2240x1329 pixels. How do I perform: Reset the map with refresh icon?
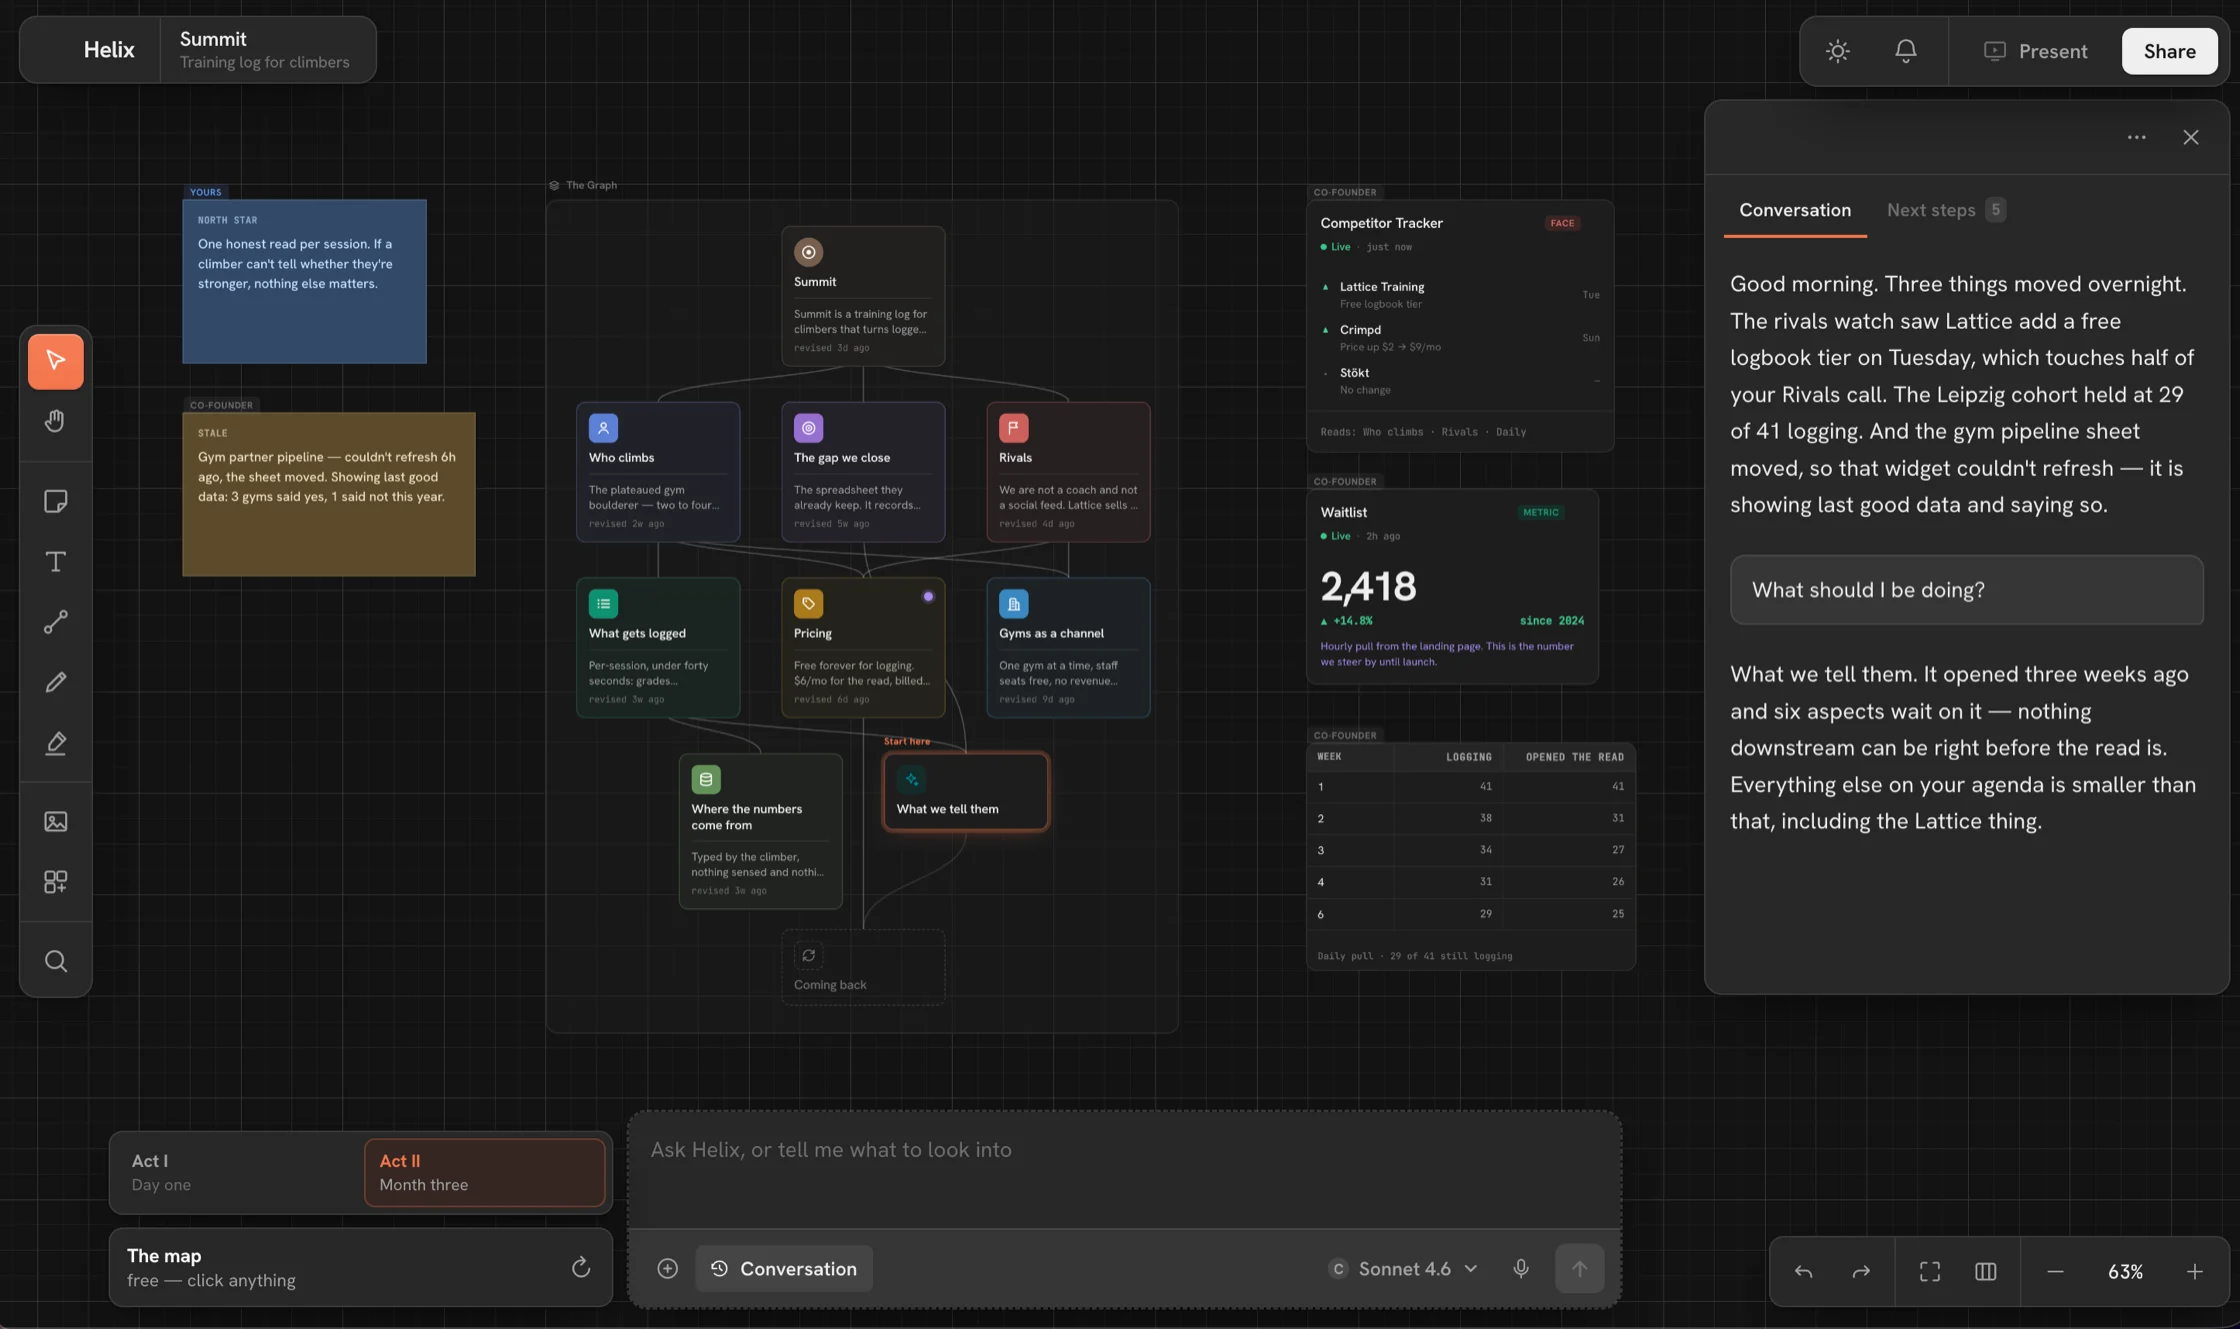[581, 1267]
